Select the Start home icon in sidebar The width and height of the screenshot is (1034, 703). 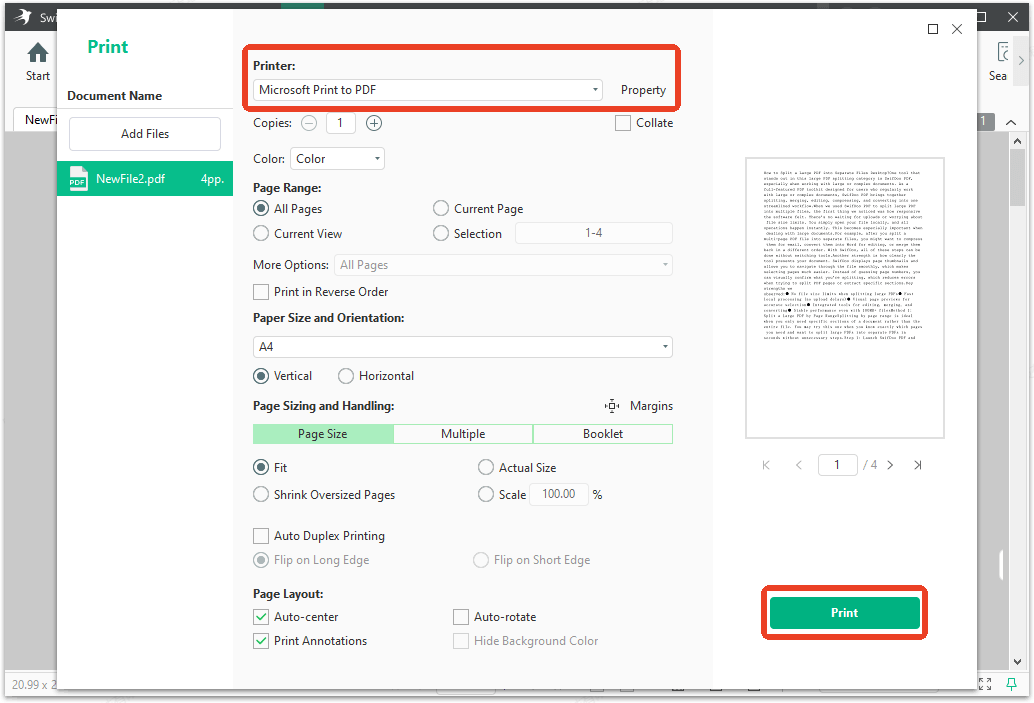37,52
